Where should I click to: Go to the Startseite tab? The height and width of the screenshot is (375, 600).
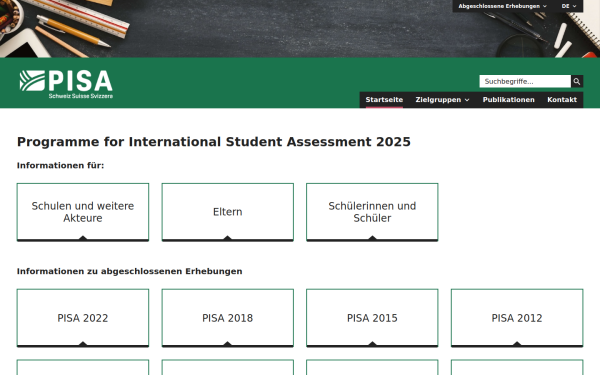(384, 100)
